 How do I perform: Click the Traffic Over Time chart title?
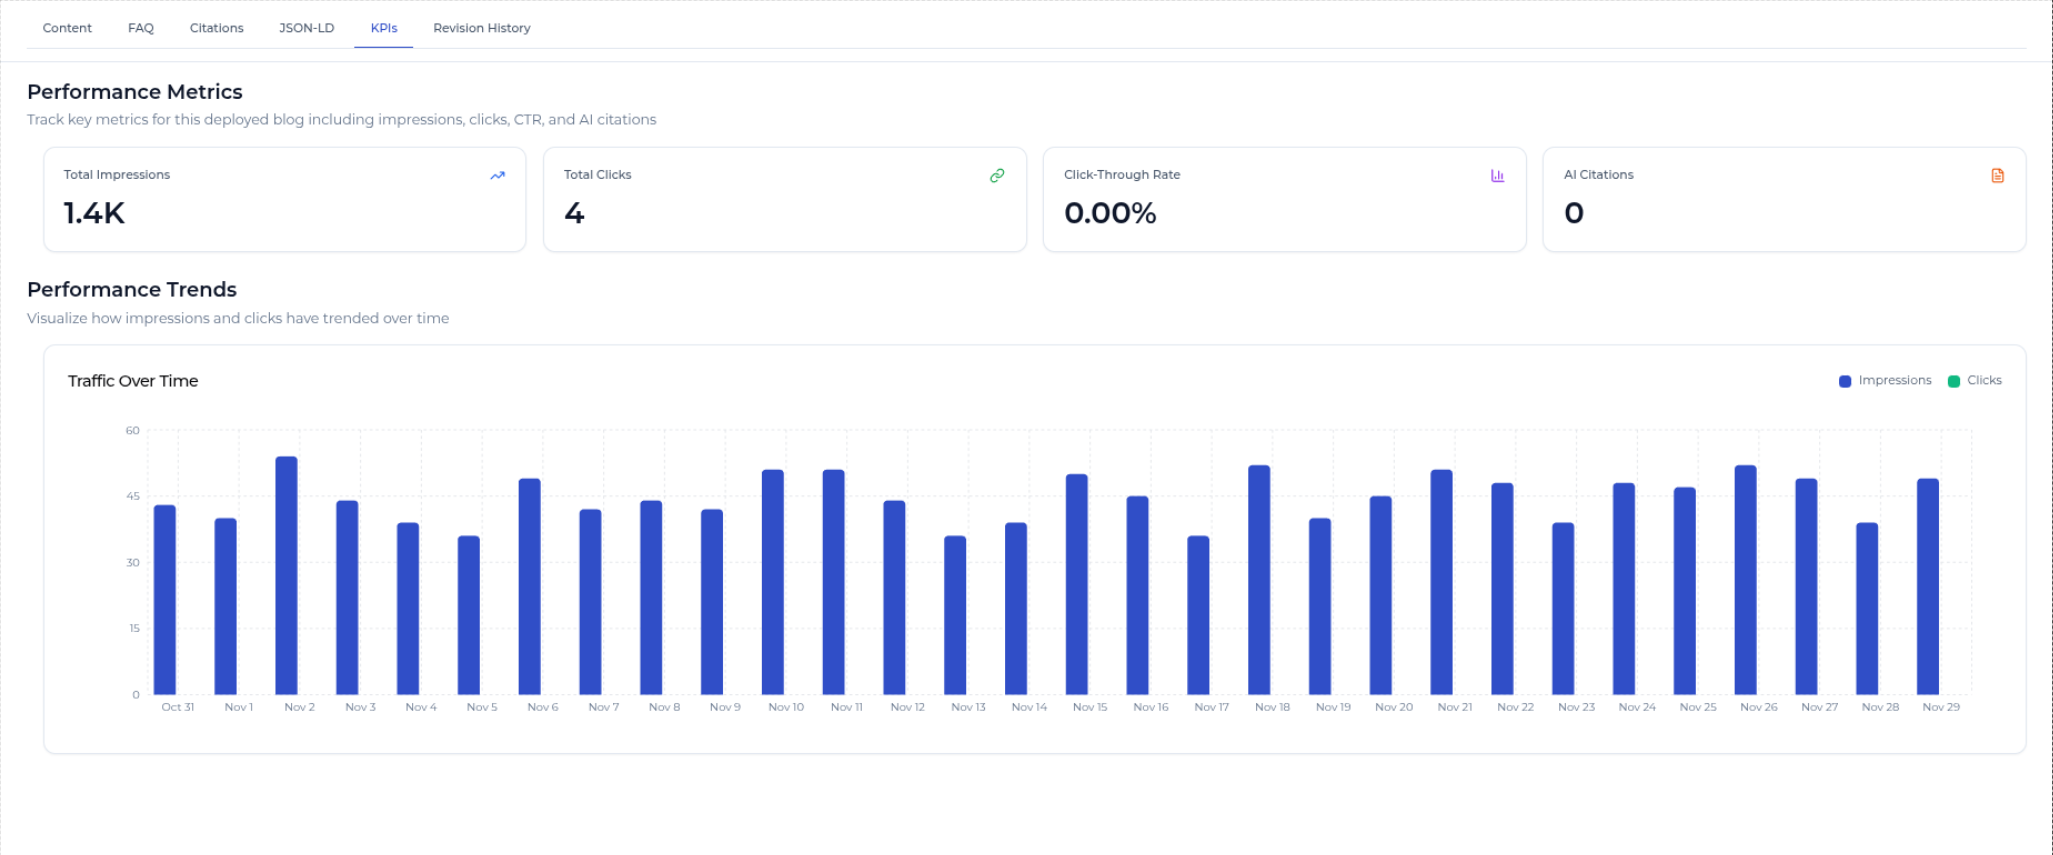click(133, 381)
